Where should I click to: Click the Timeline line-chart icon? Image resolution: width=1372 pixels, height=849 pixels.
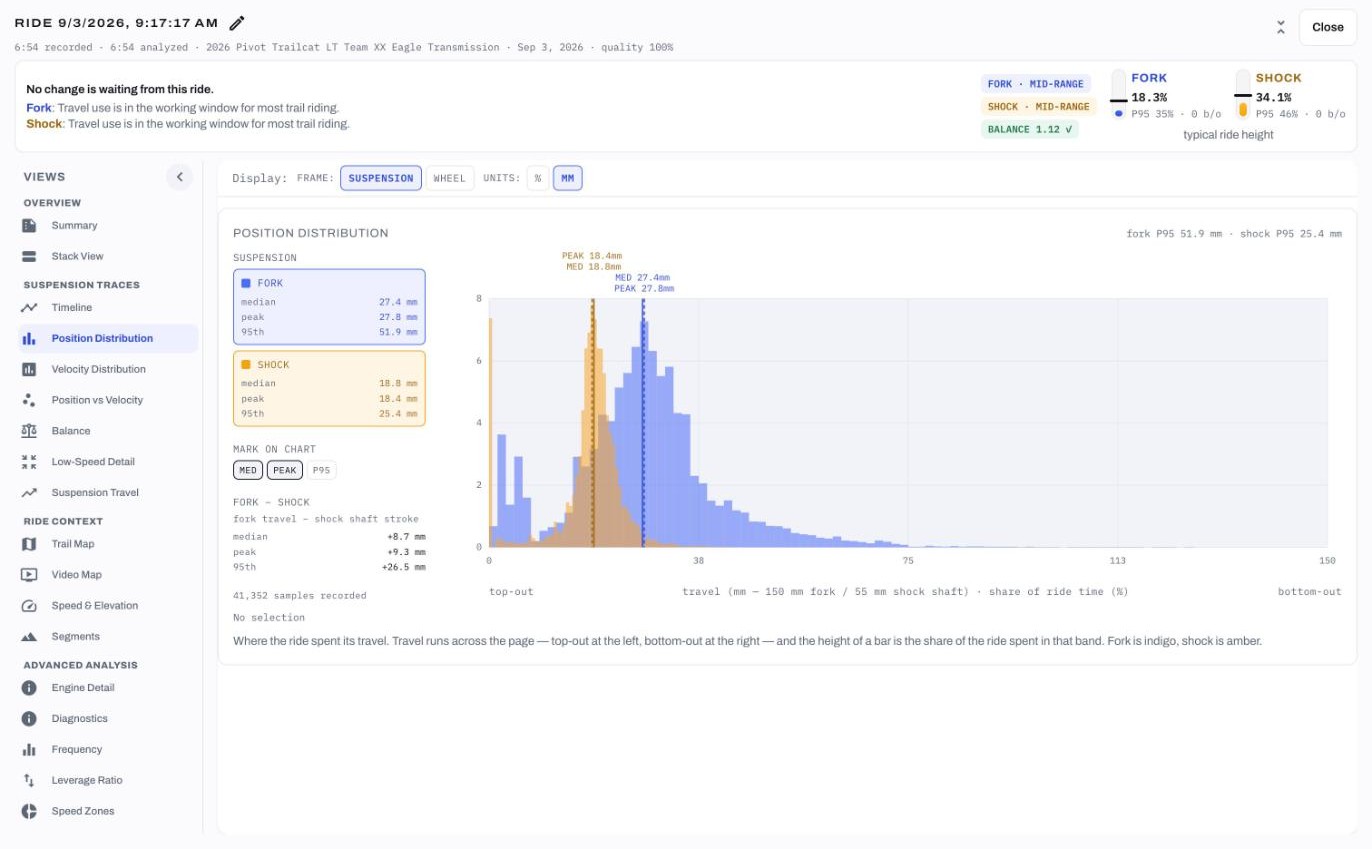pos(29,308)
